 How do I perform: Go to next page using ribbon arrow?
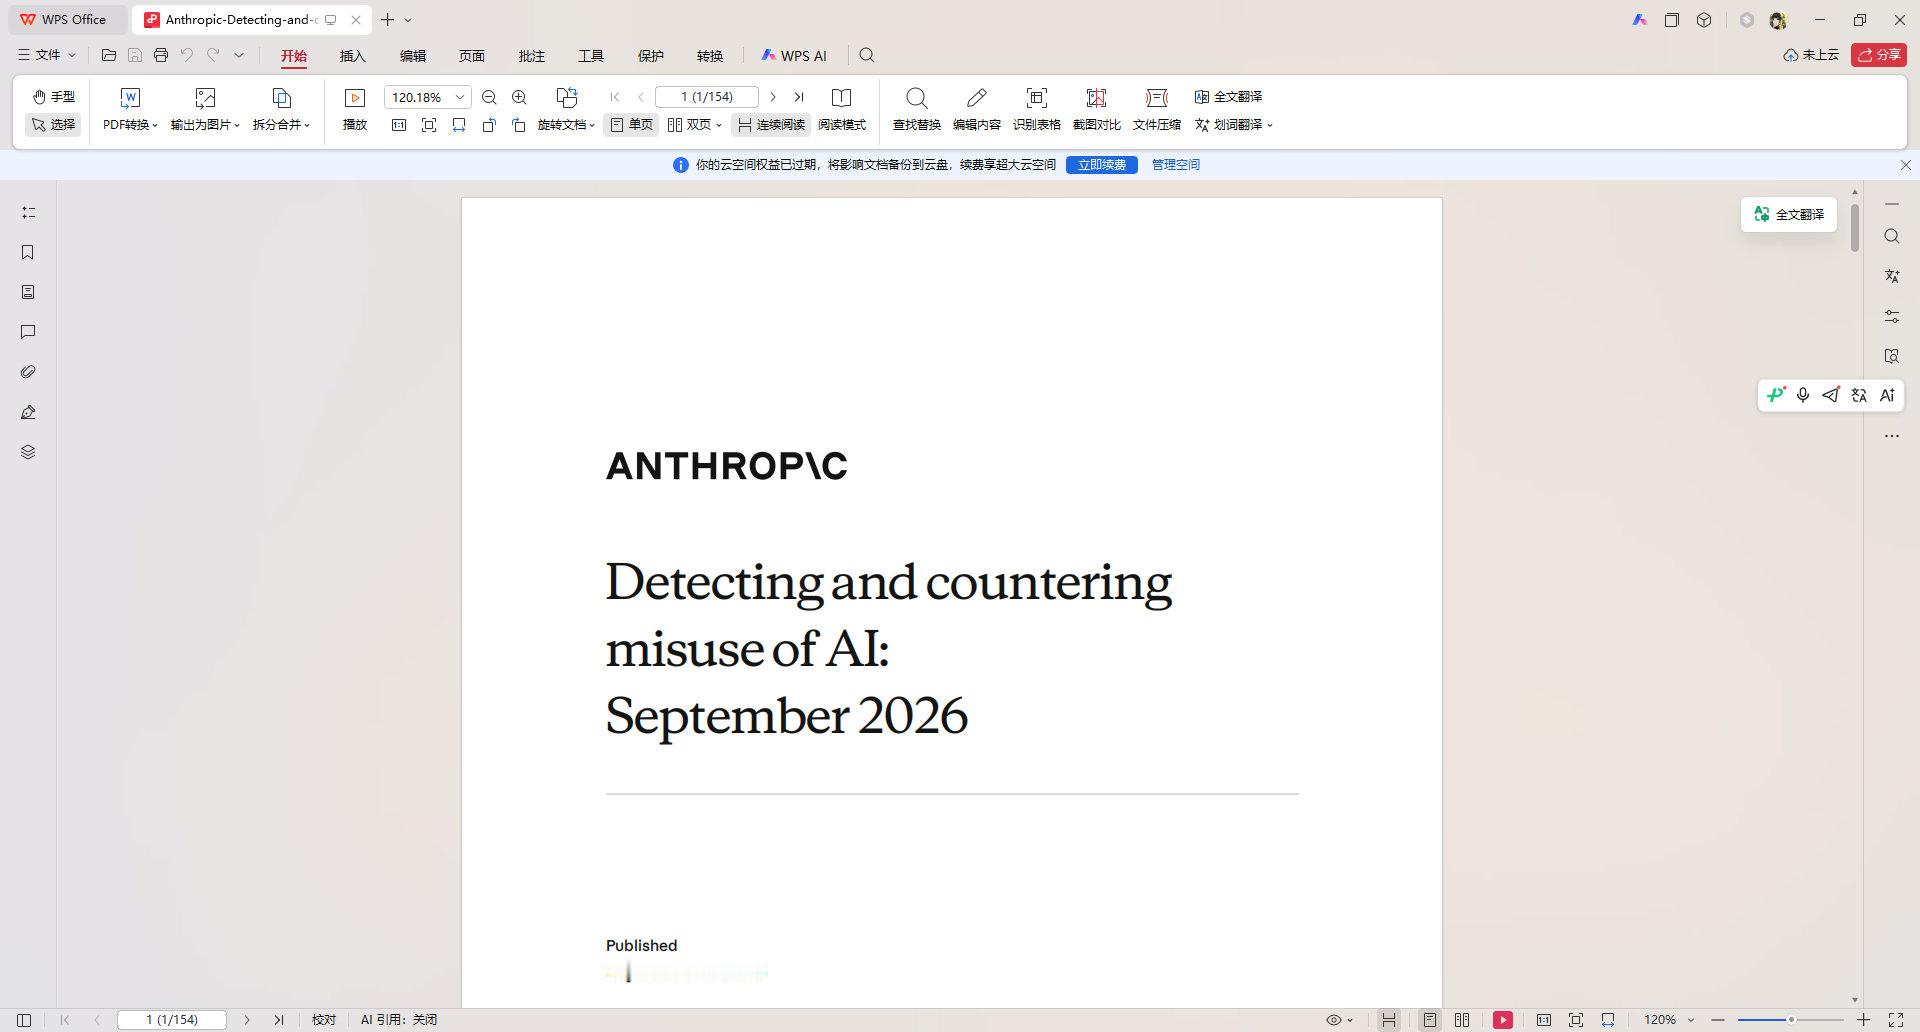(x=773, y=97)
